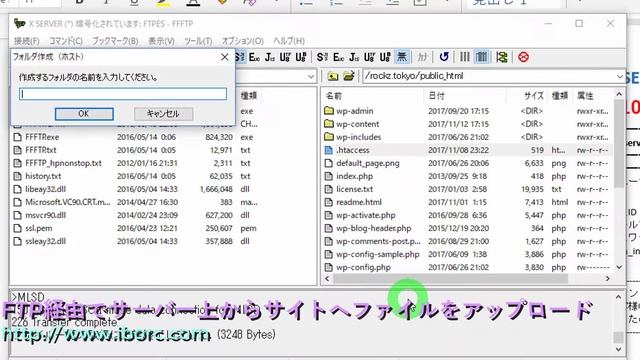Switch to simple list view icon
Screen dimensions: 640x360
coord(464,57)
